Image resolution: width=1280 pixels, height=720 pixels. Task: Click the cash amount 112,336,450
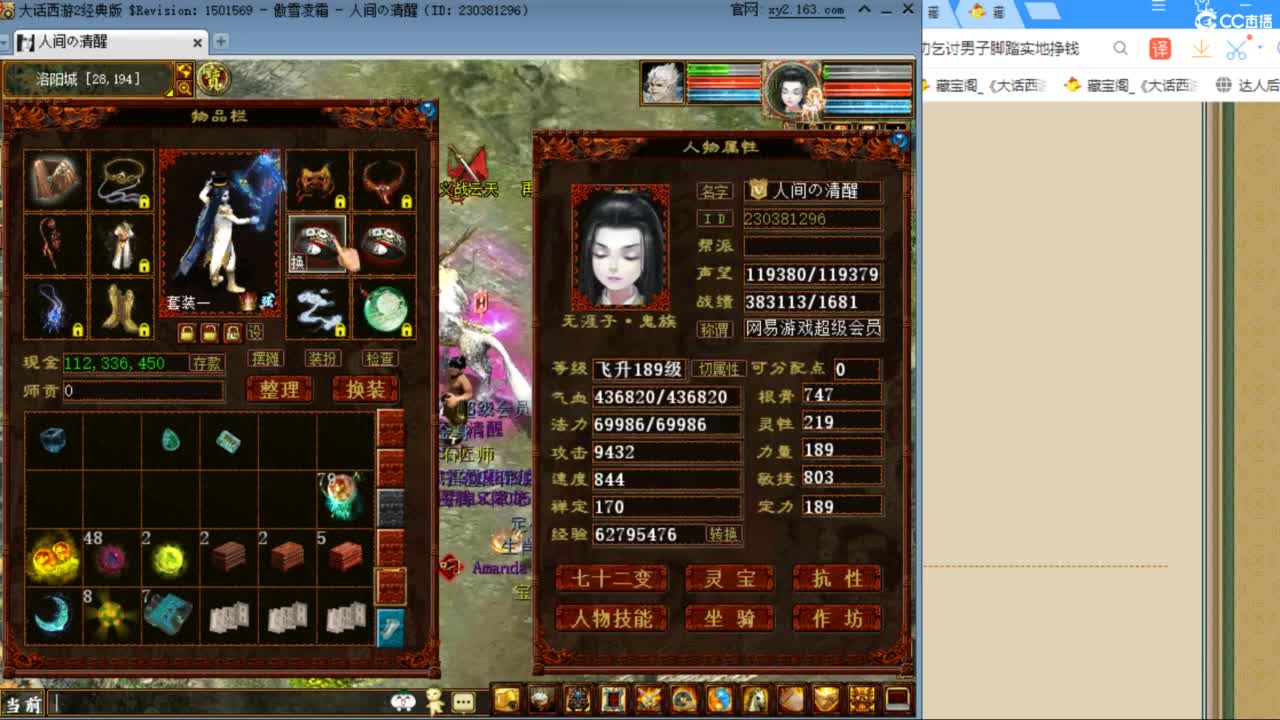coord(115,363)
